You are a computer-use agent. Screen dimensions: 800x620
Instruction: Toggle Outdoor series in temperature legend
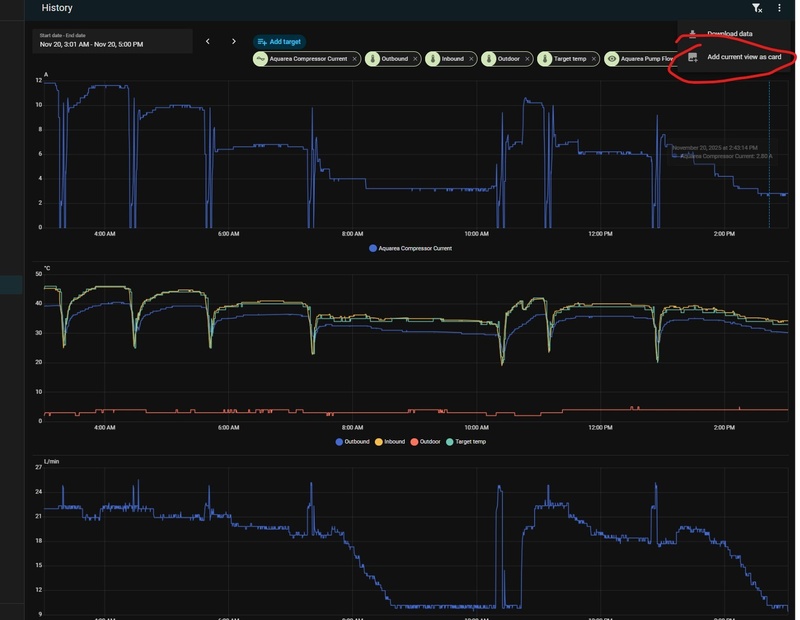click(426, 442)
